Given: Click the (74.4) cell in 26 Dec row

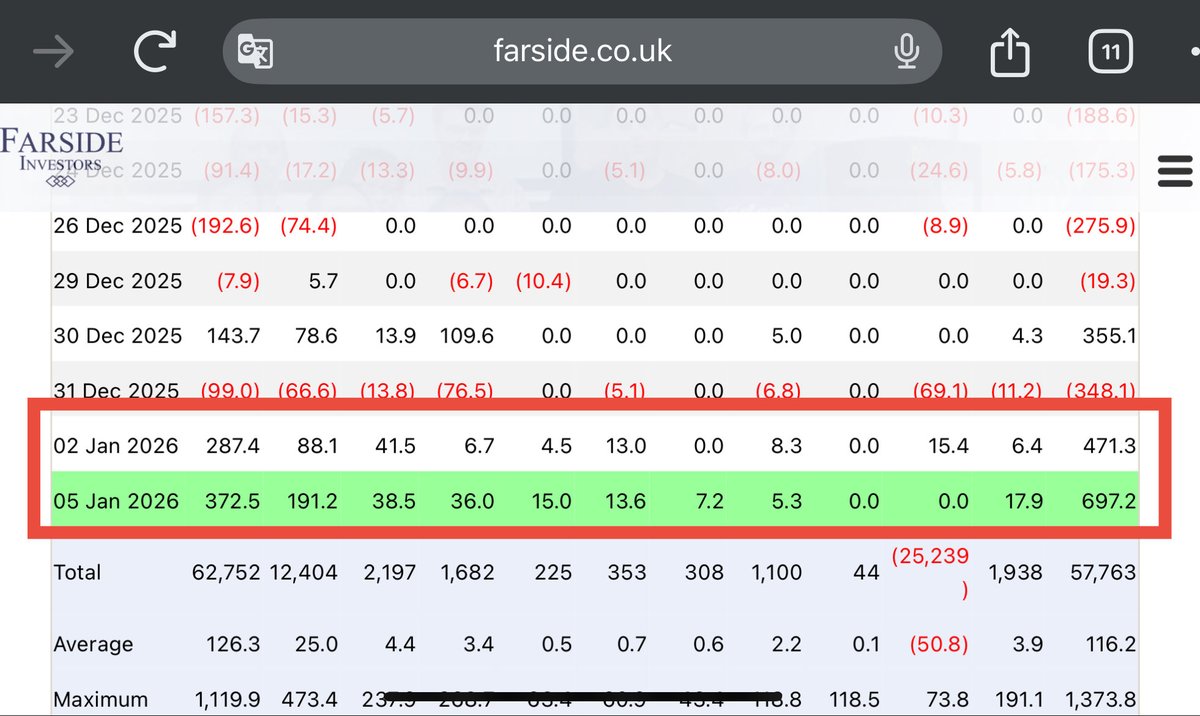Looking at the screenshot, I should (x=309, y=226).
